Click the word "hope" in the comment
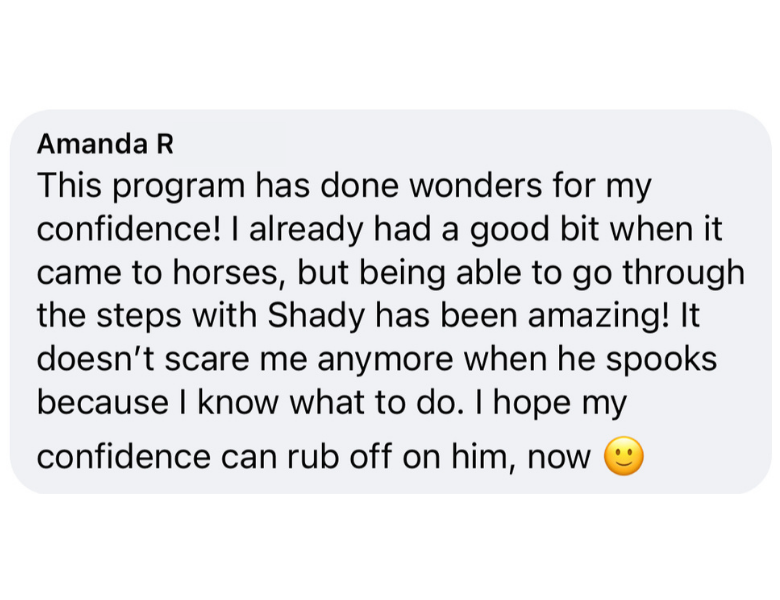 coord(532,403)
